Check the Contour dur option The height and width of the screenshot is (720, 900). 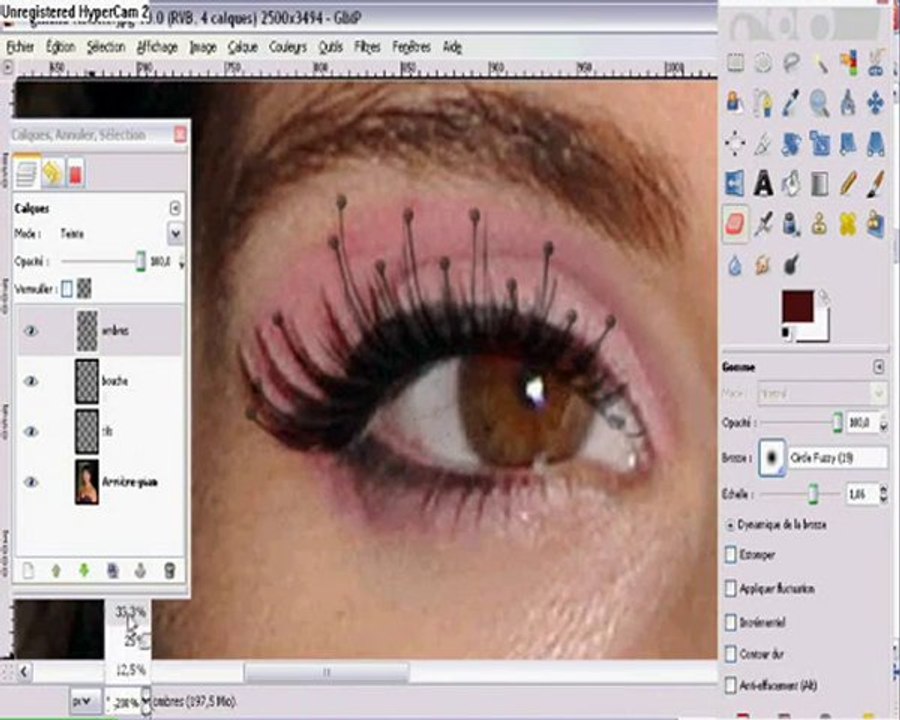[731, 653]
